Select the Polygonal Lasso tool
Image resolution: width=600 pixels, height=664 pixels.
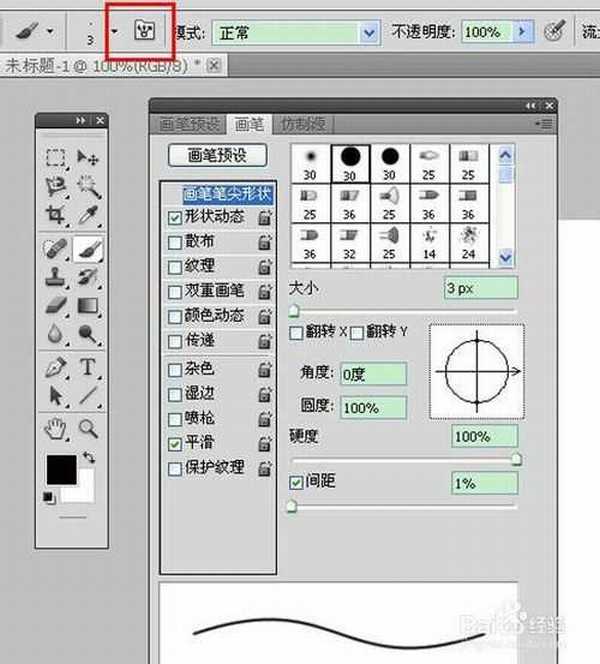tap(55, 186)
